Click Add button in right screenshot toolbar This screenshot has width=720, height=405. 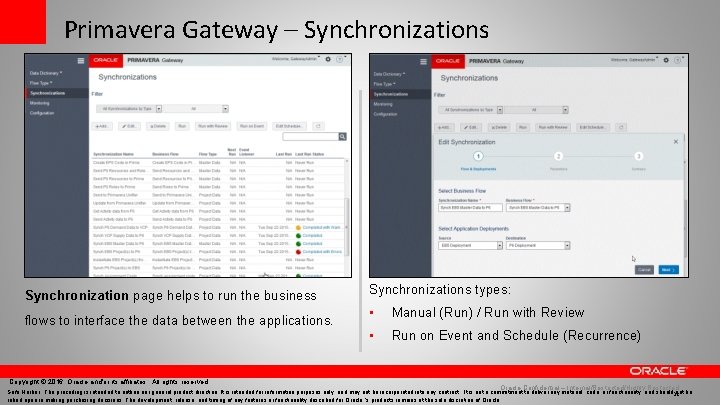tap(444, 127)
